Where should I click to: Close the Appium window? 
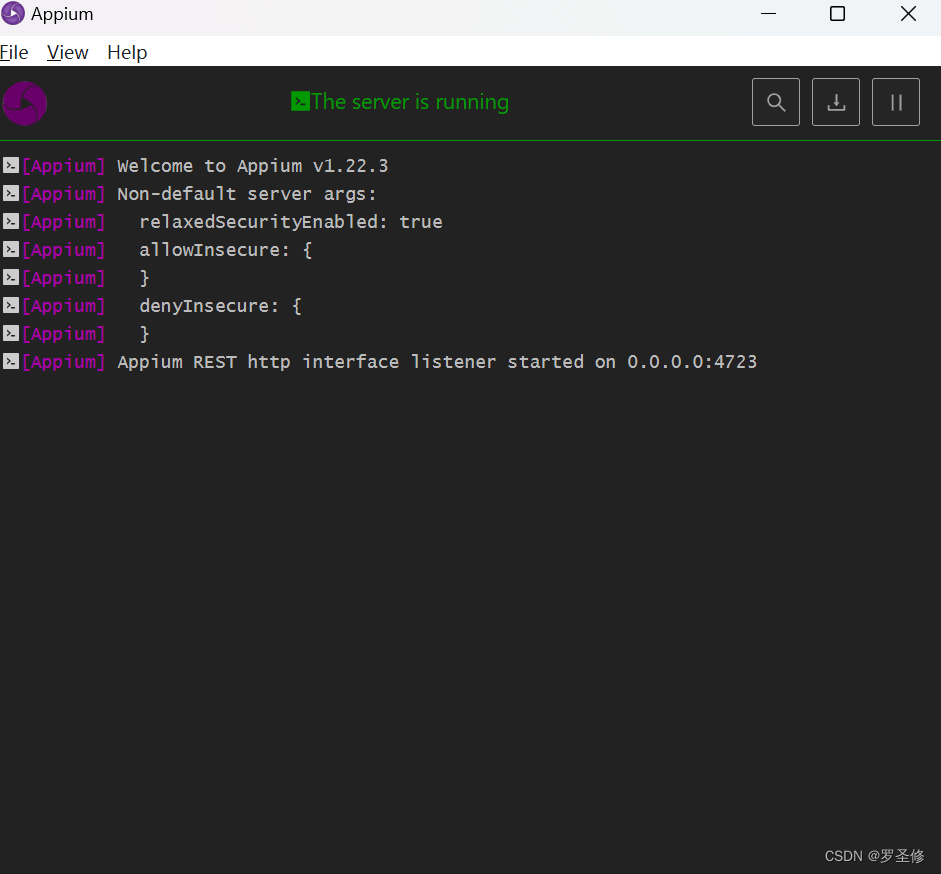pos(908,13)
